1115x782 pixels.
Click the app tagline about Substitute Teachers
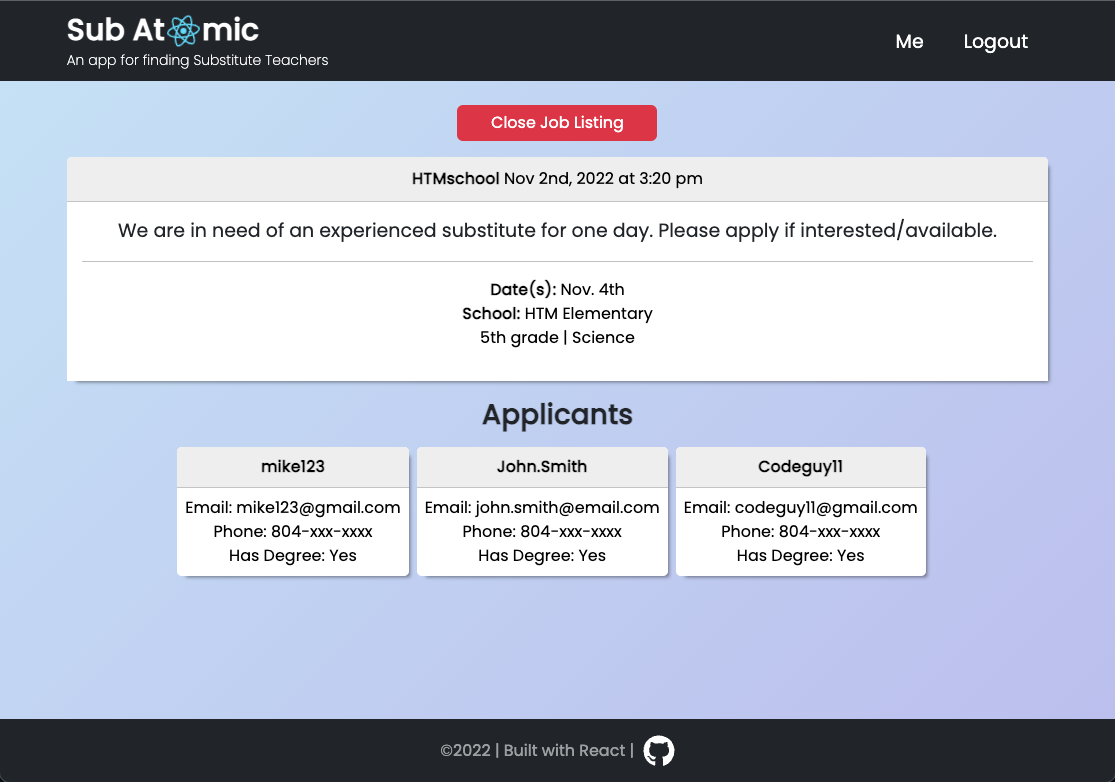click(x=197, y=60)
